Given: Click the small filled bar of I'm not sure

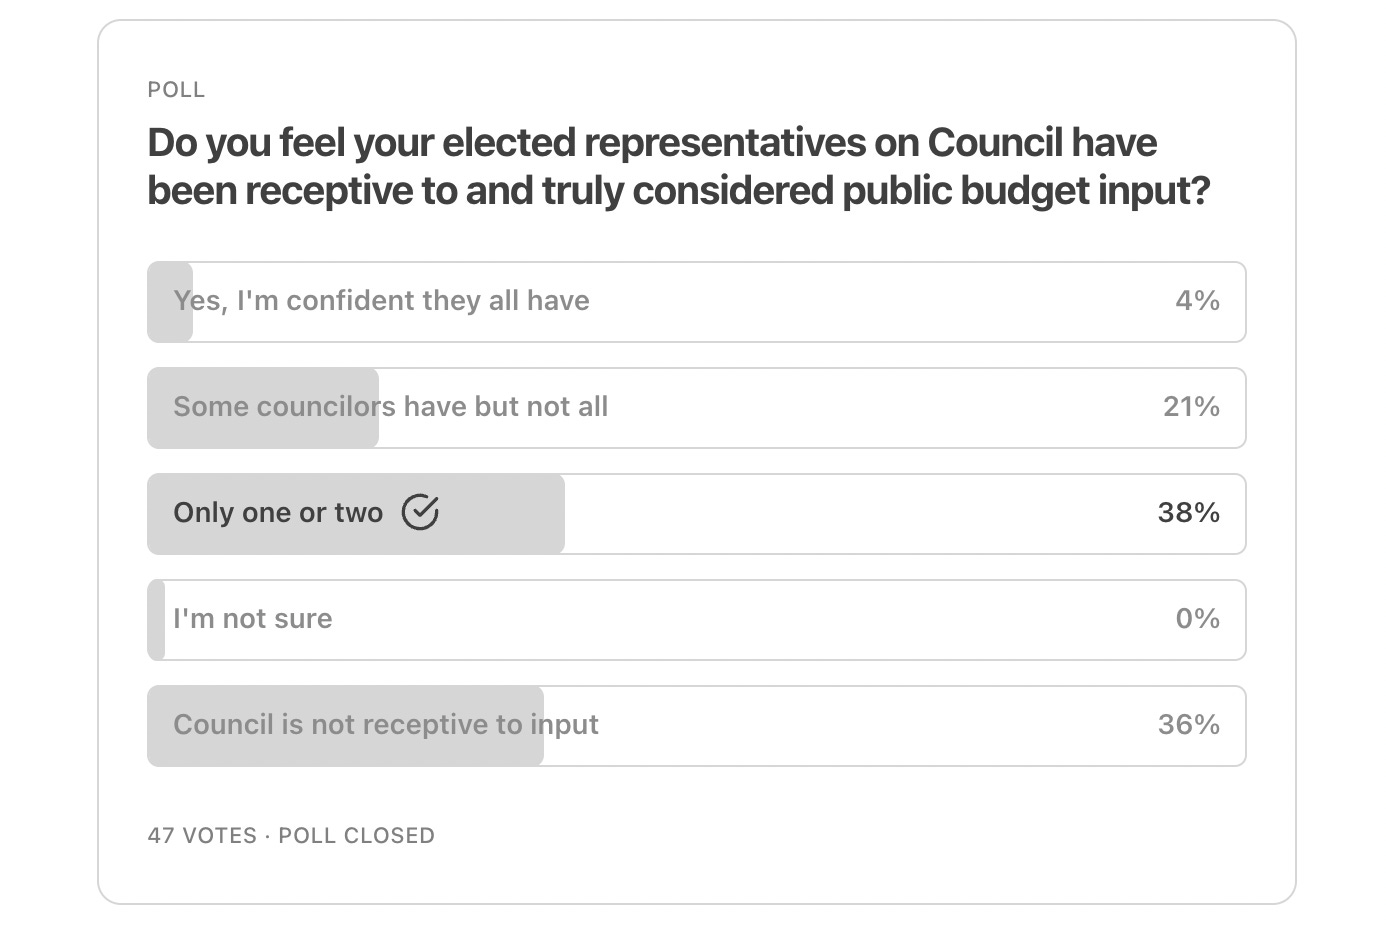Looking at the screenshot, I should point(156,620).
